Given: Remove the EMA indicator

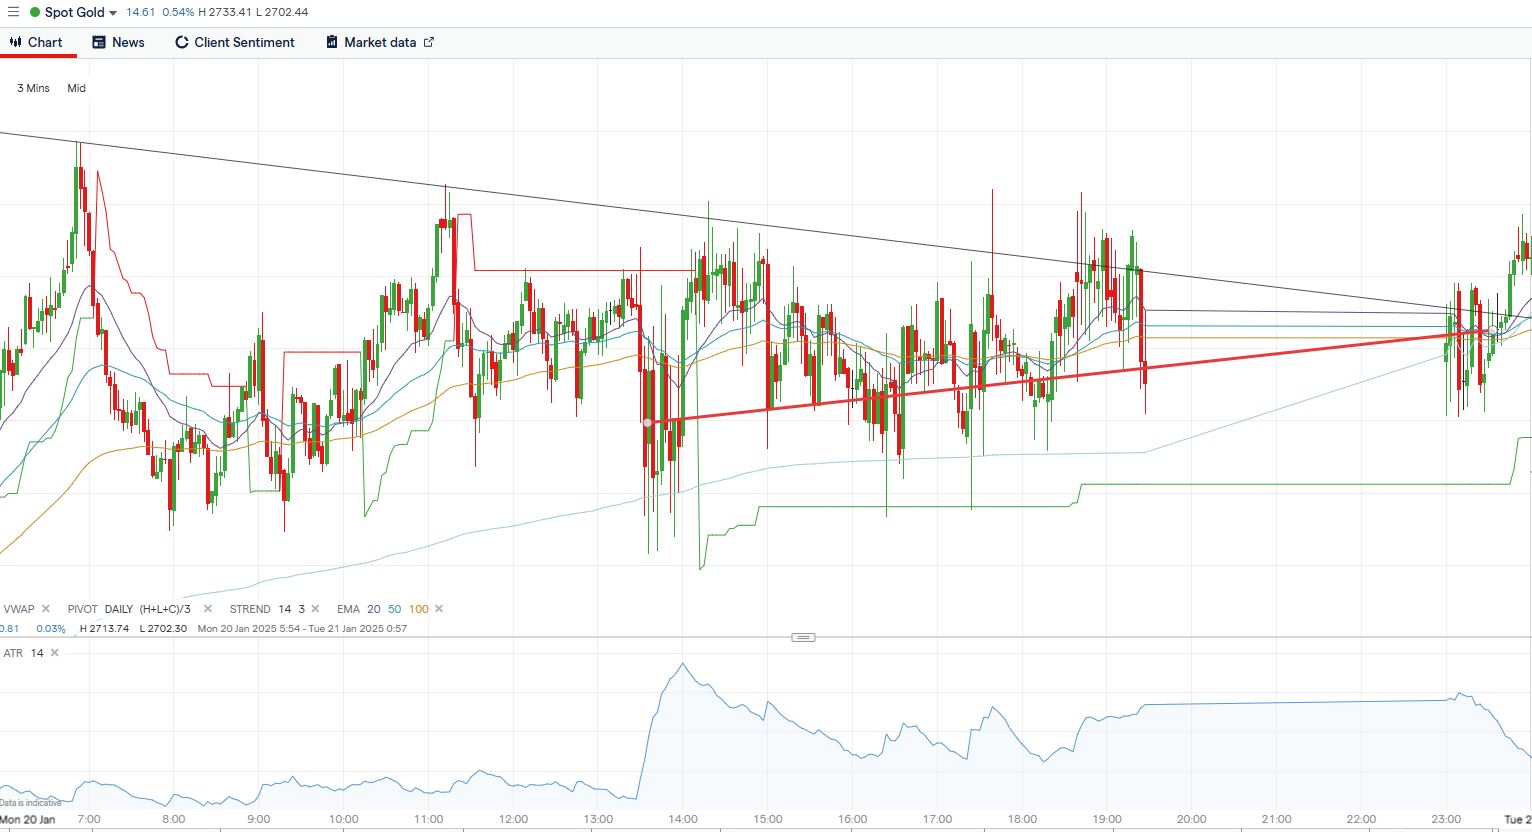Looking at the screenshot, I should (439, 609).
